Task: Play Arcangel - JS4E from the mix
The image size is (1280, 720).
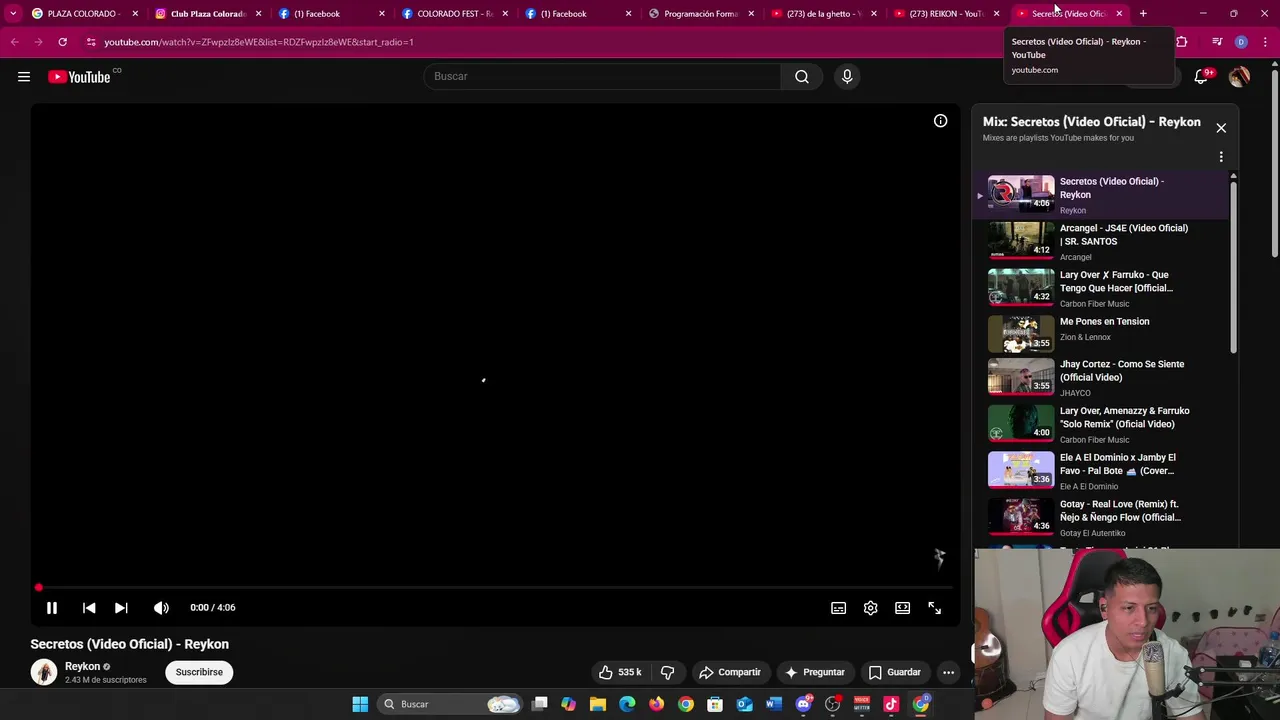Action: 1100,241
